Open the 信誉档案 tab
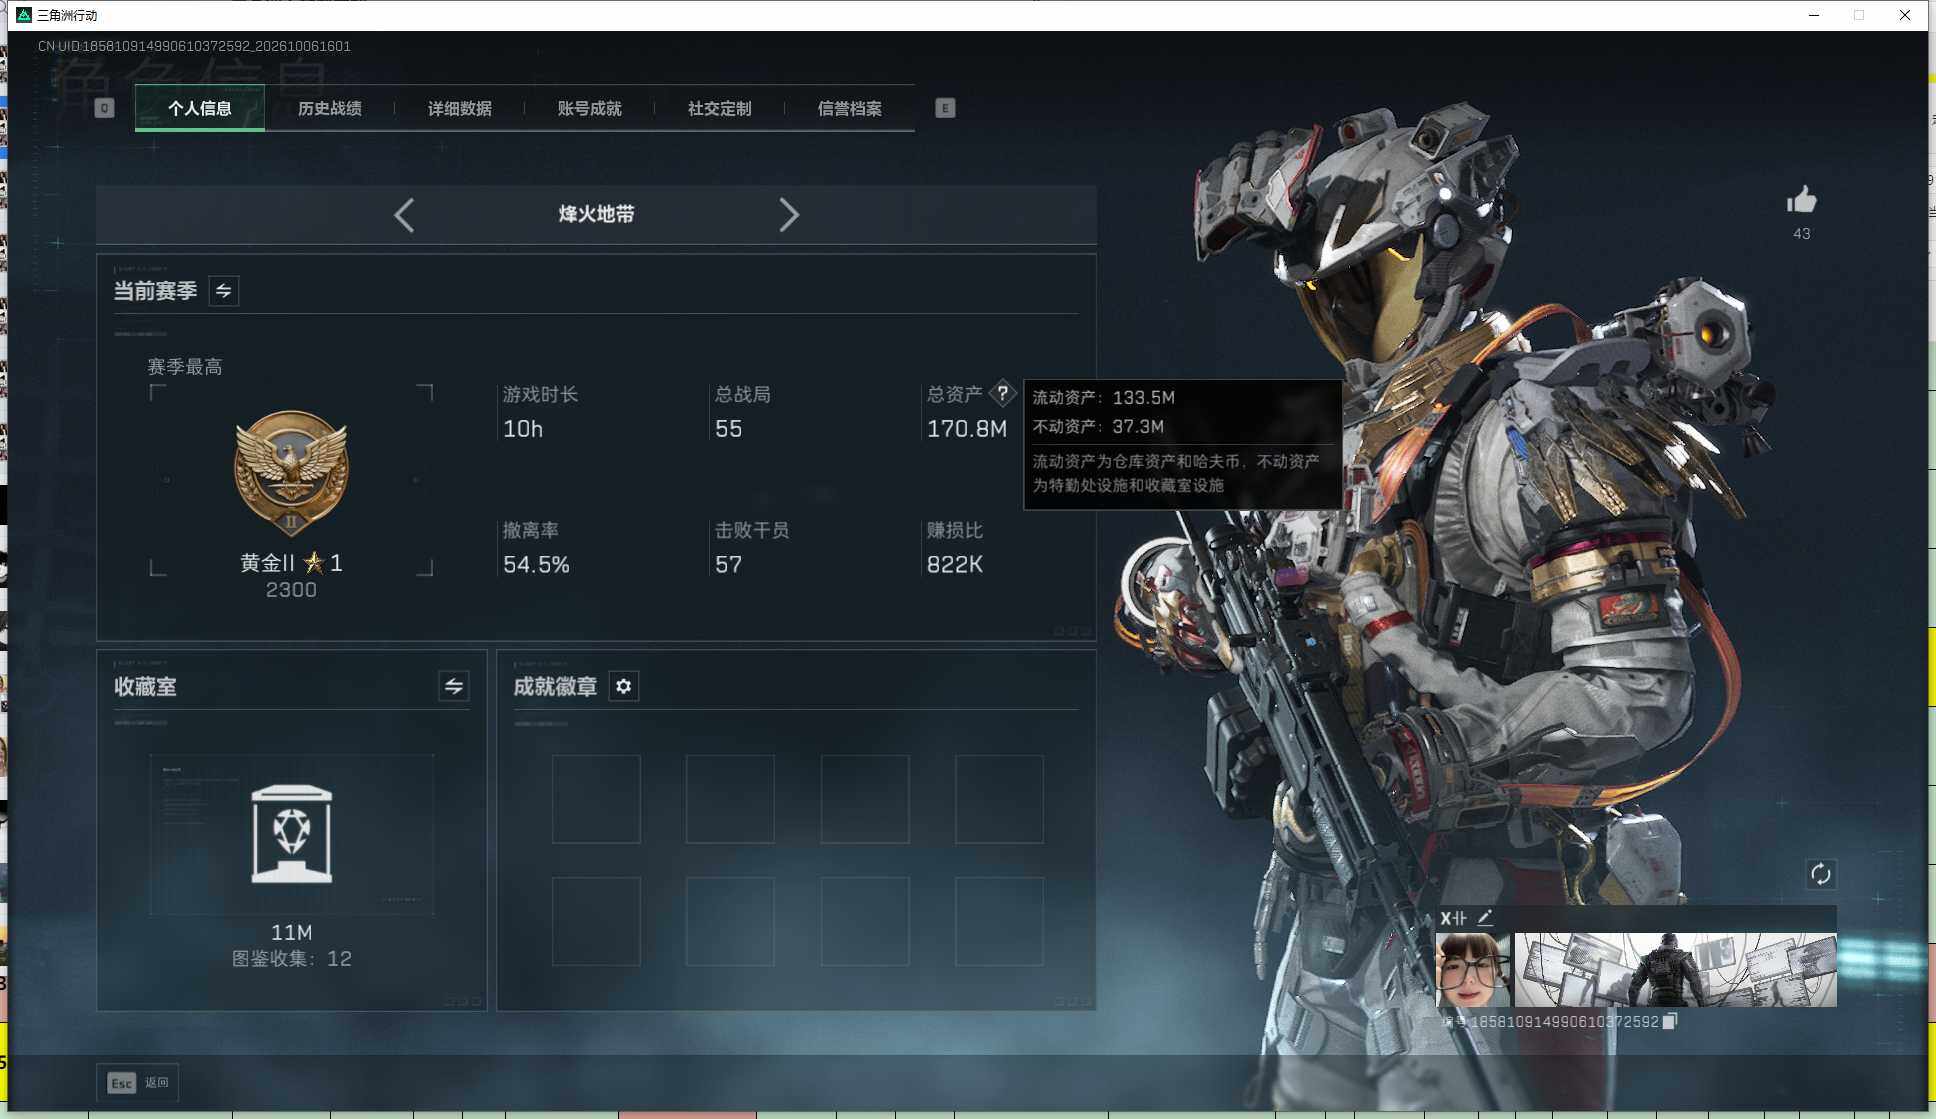The image size is (1936, 1119). tap(850, 108)
